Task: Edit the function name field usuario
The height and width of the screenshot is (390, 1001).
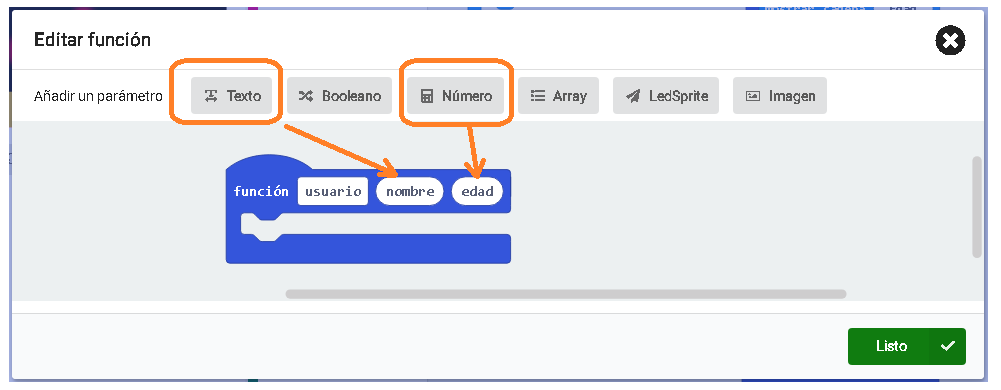Action: point(333,191)
